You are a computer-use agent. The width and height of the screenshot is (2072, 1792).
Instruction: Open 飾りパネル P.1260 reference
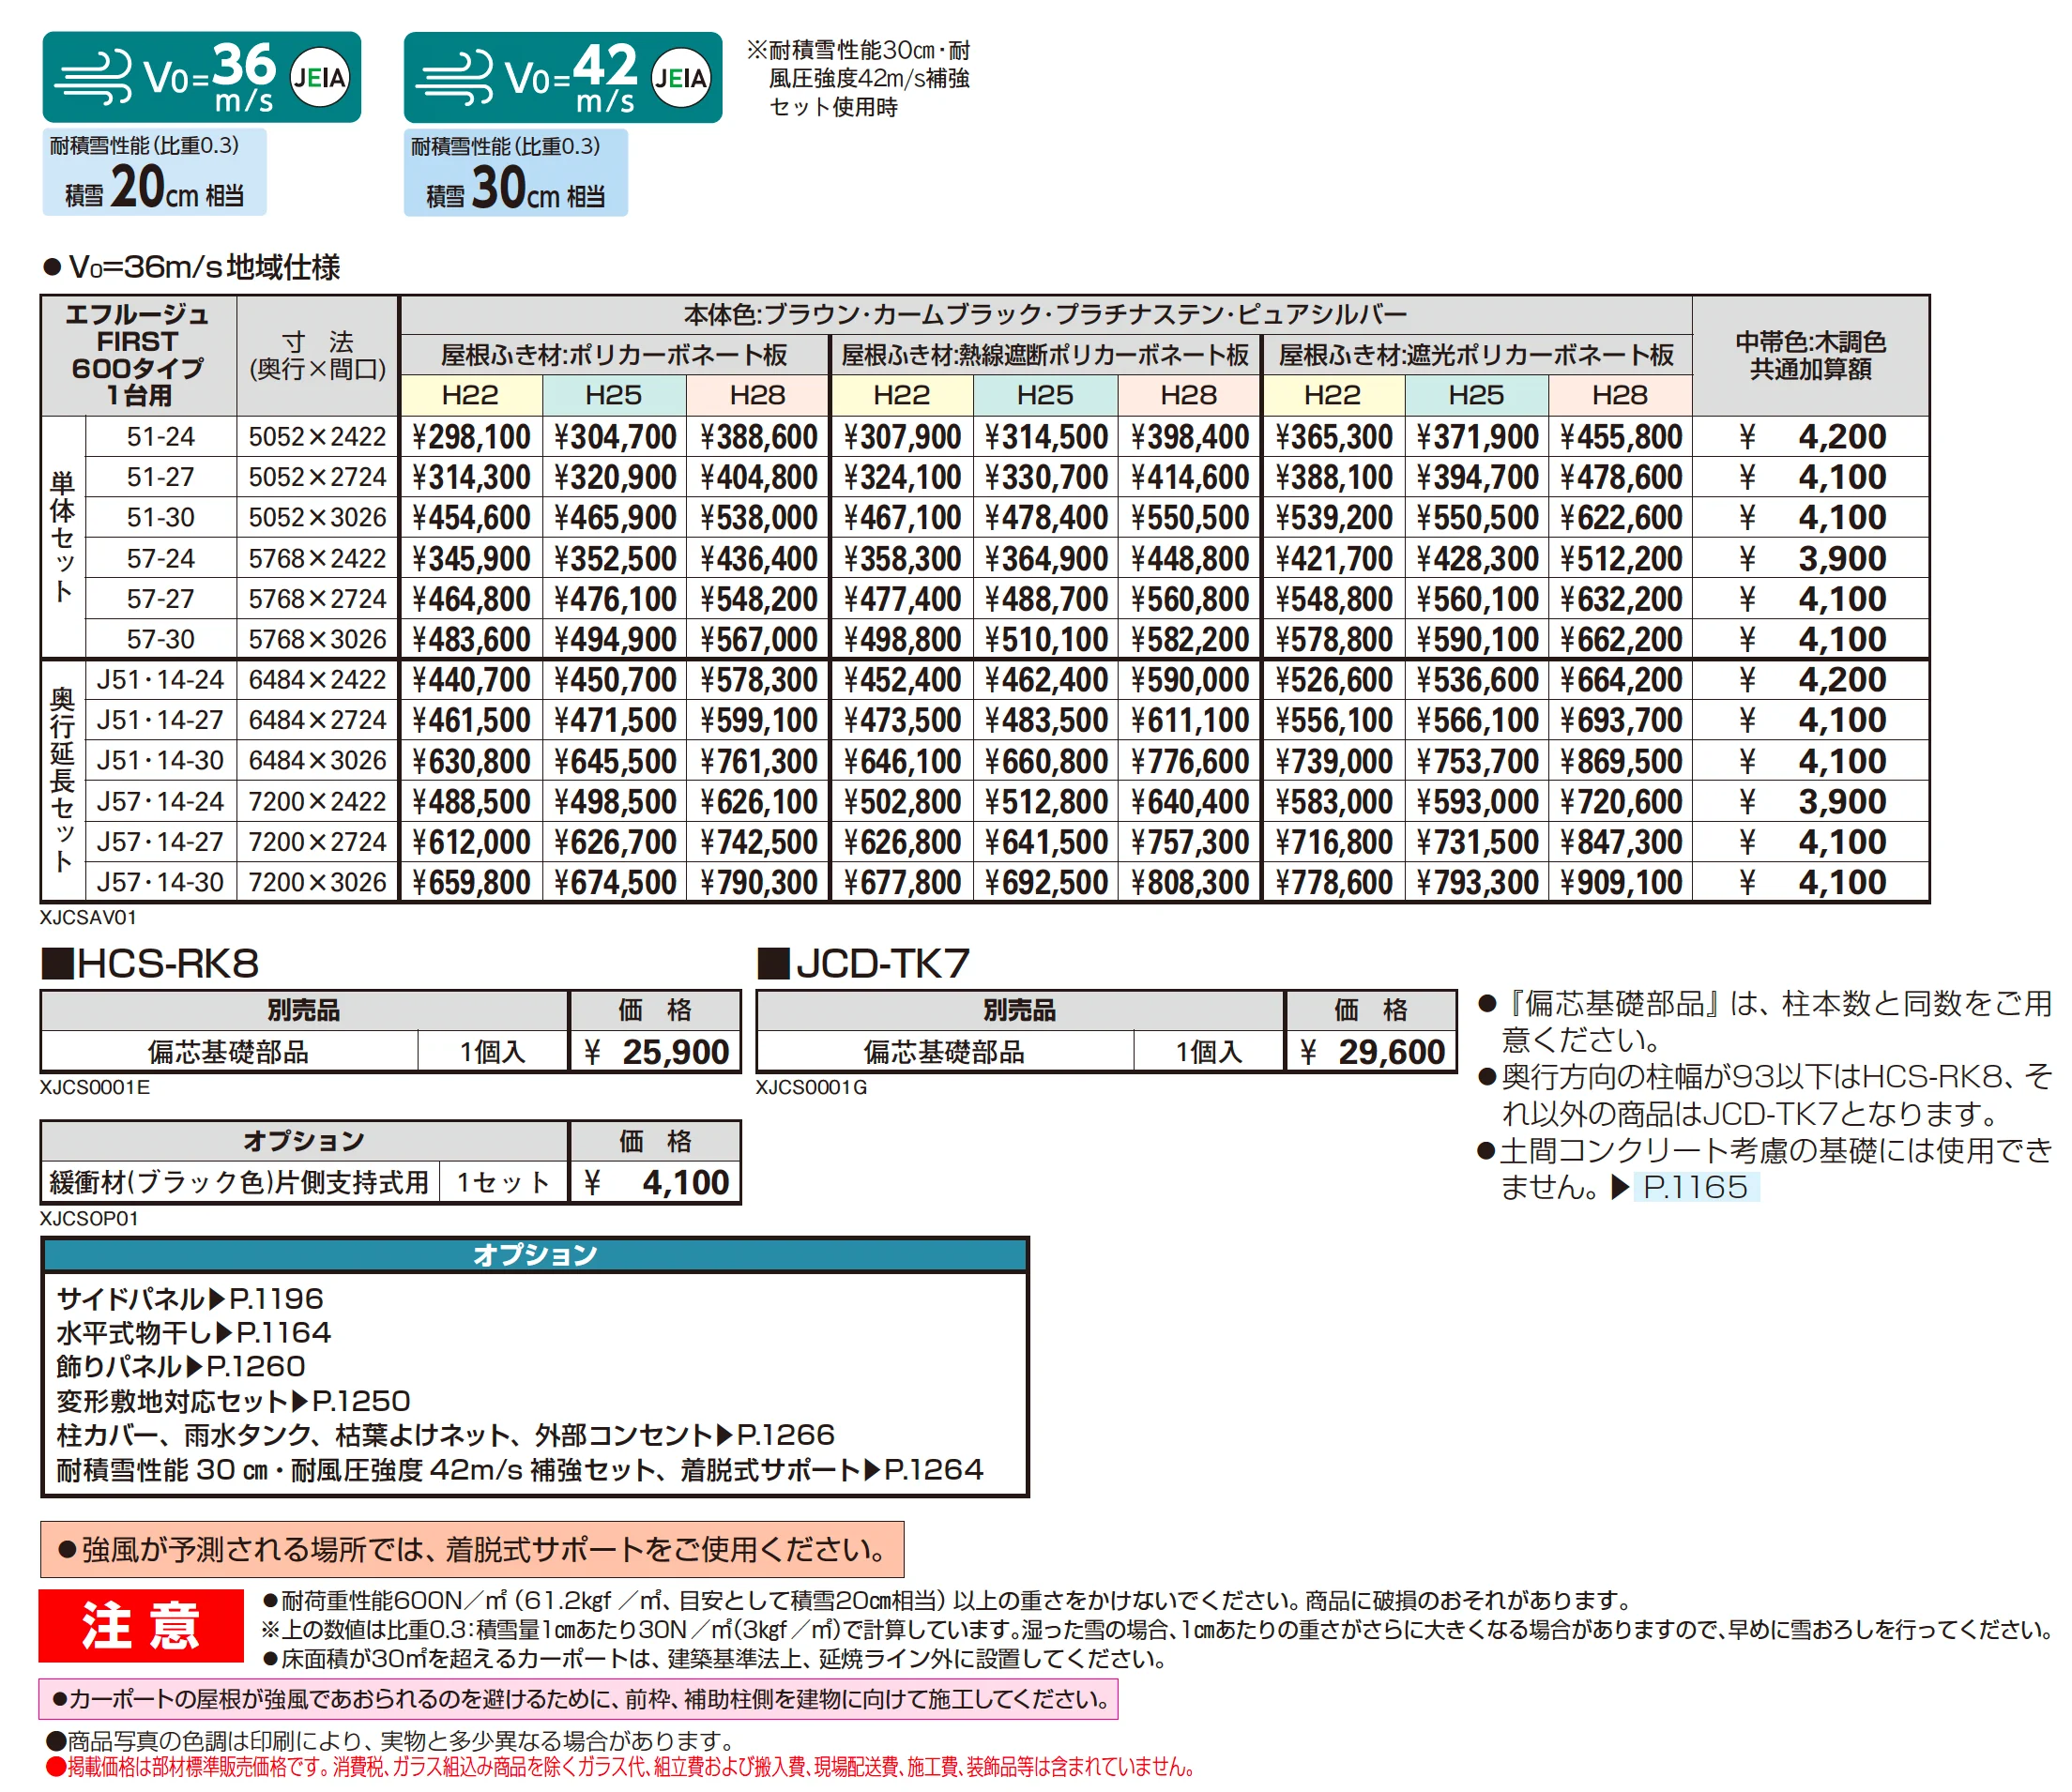coord(180,1367)
